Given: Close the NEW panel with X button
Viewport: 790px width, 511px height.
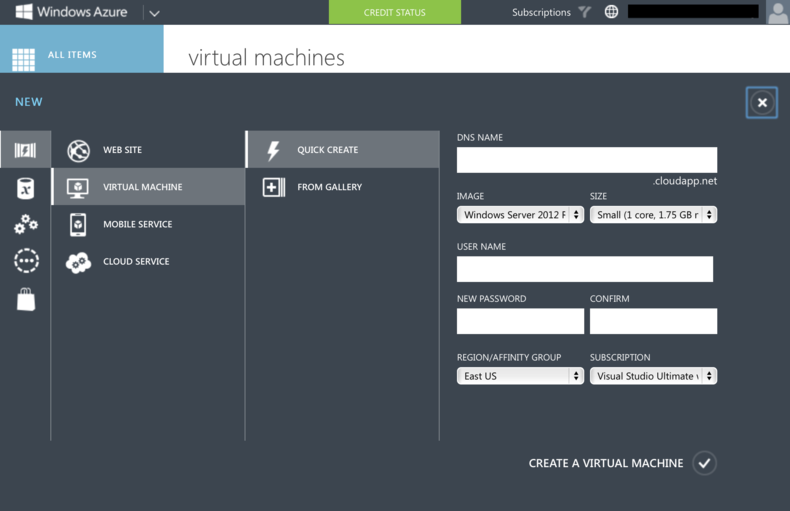Looking at the screenshot, I should (762, 103).
